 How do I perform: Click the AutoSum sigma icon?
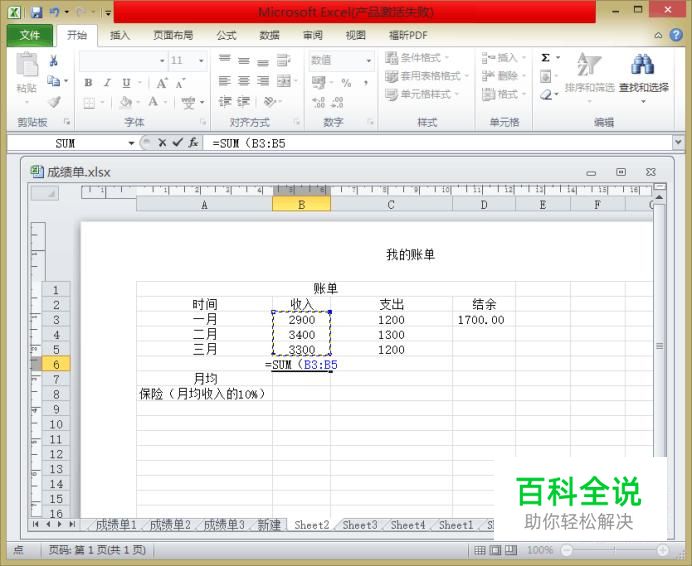[546, 58]
